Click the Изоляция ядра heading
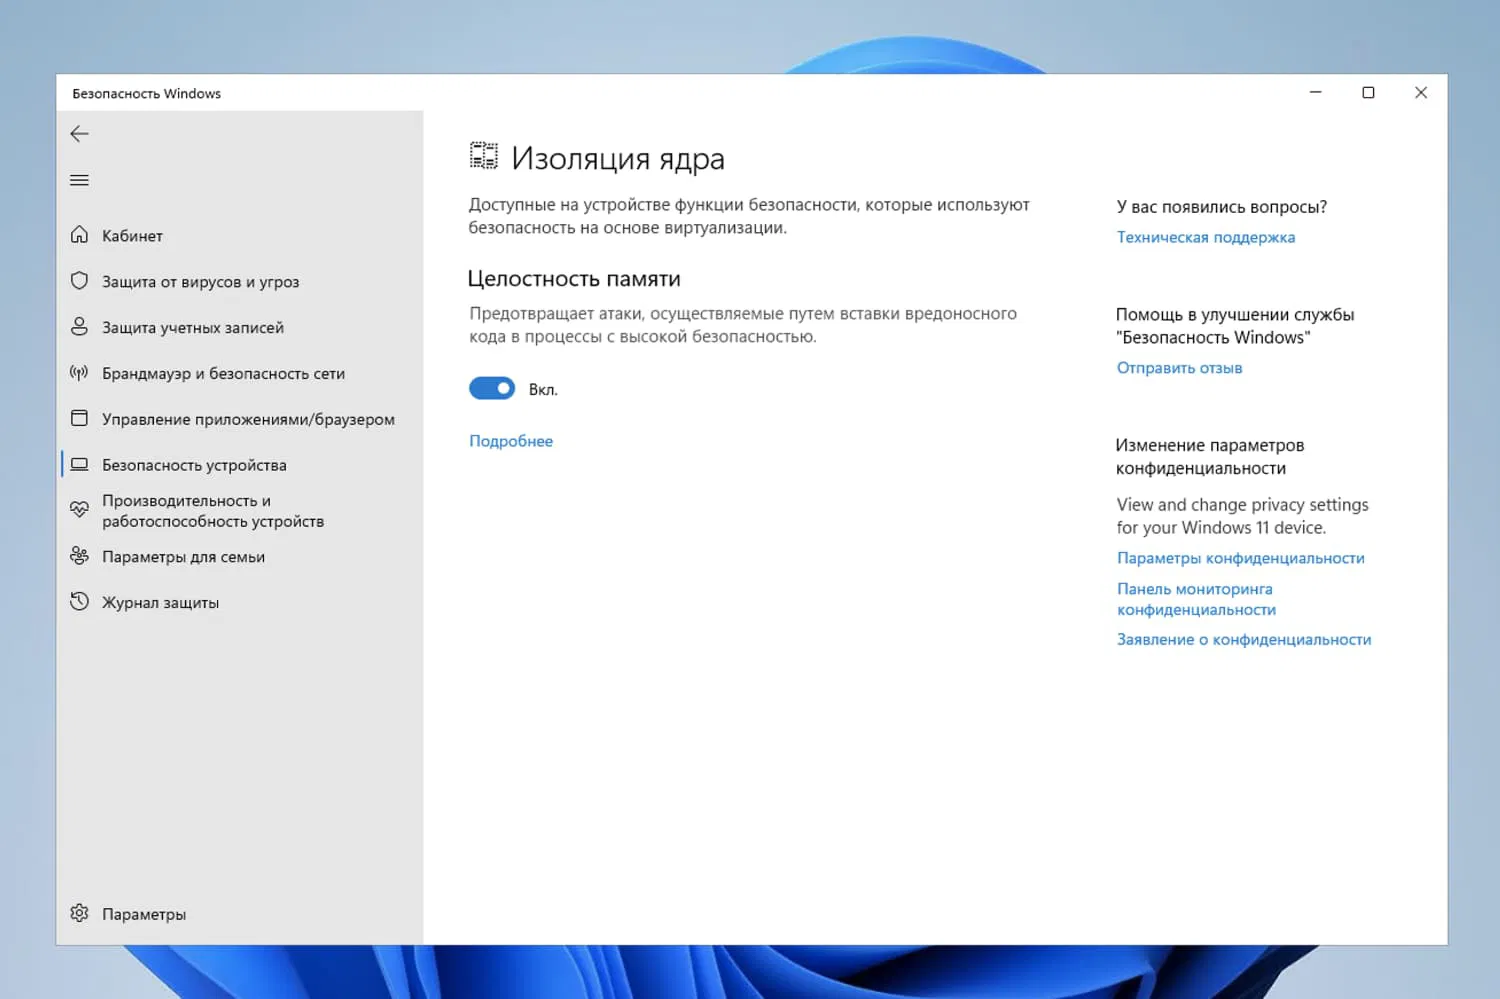The height and width of the screenshot is (999, 1500). pos(618,158)
